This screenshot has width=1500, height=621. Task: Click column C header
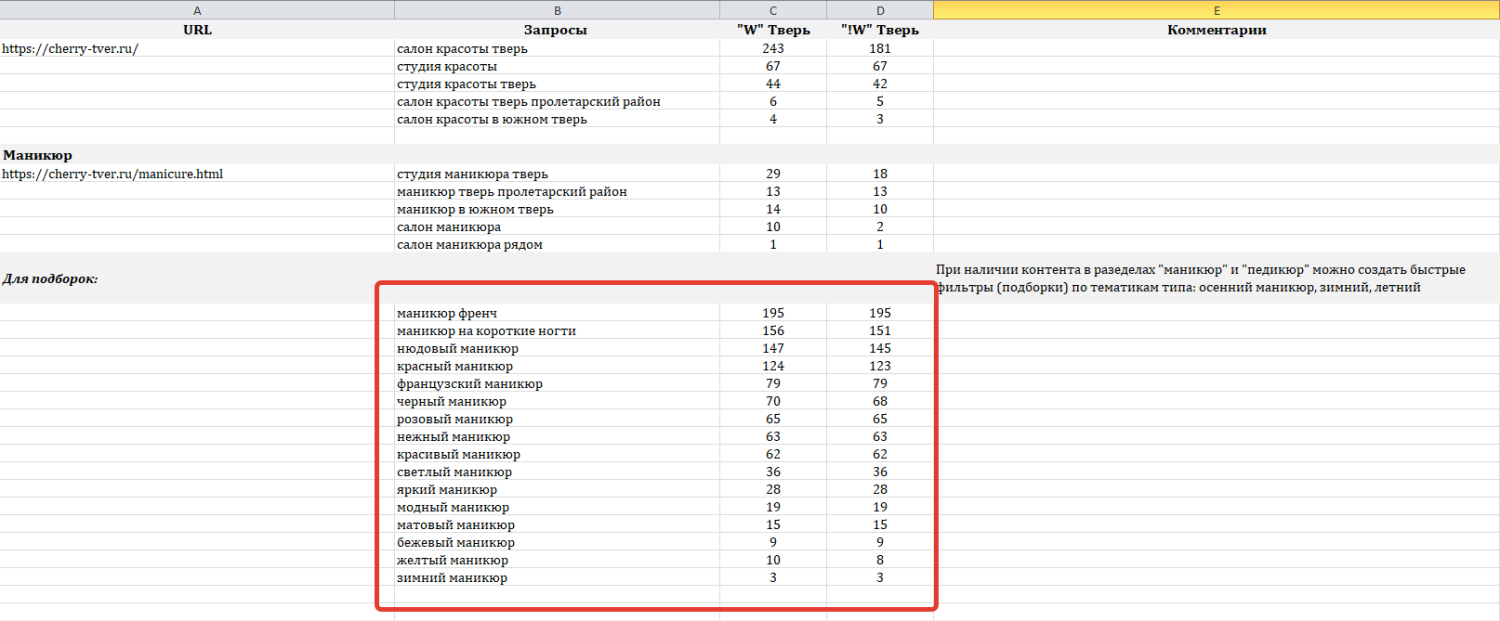coord(773,9)
